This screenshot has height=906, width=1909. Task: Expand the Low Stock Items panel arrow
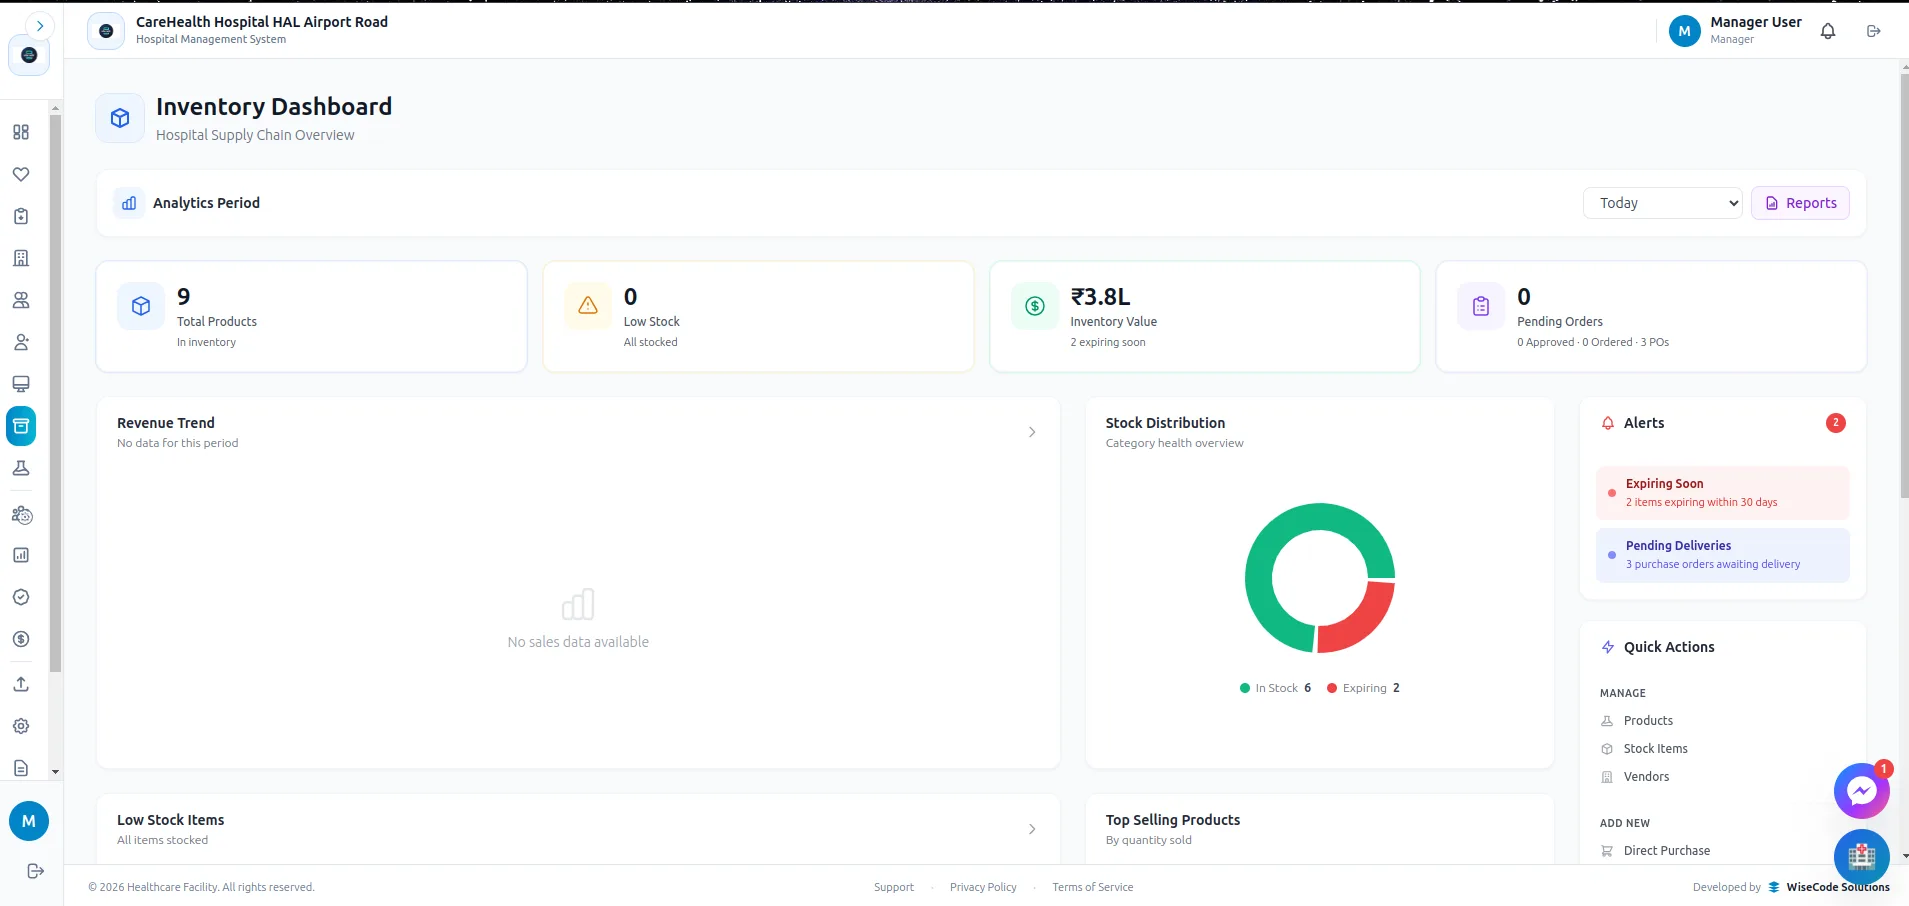coord(1032,829)
